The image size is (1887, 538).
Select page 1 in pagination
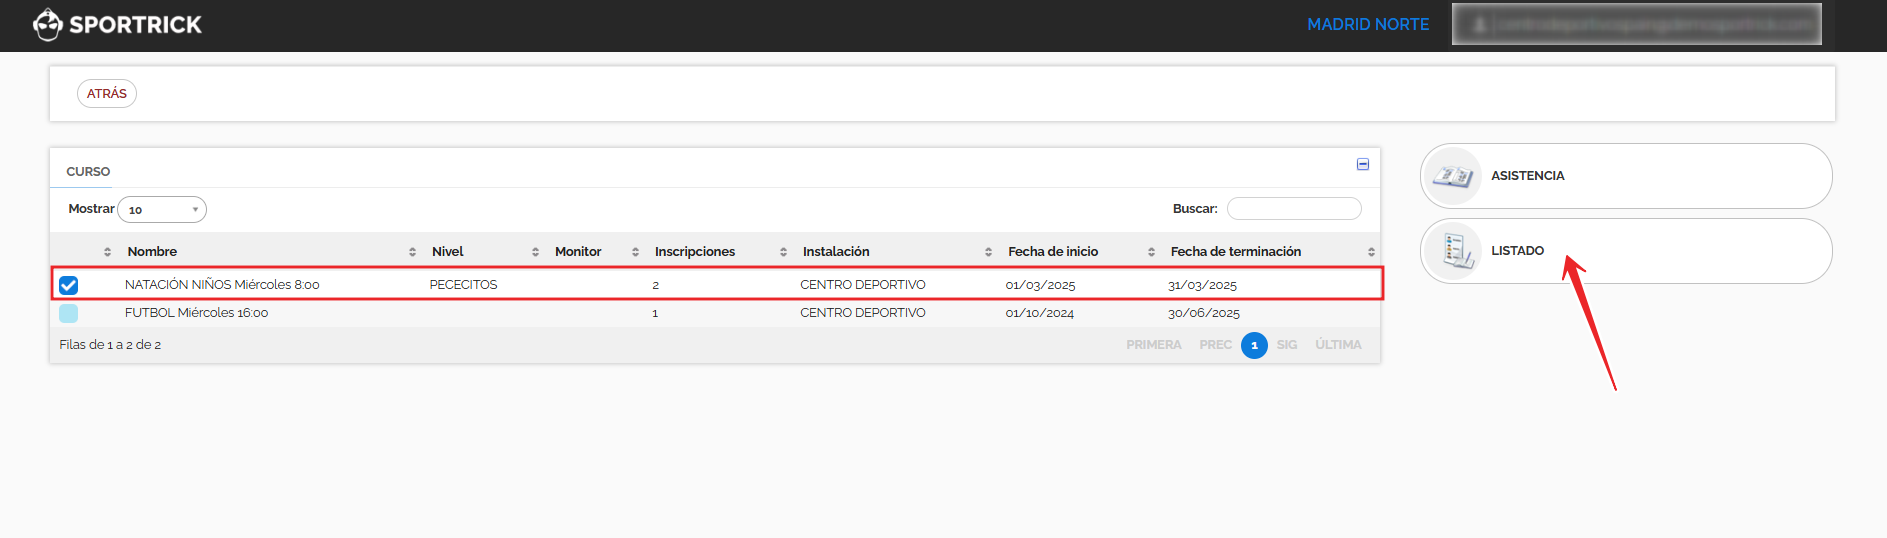[1254, 345]
